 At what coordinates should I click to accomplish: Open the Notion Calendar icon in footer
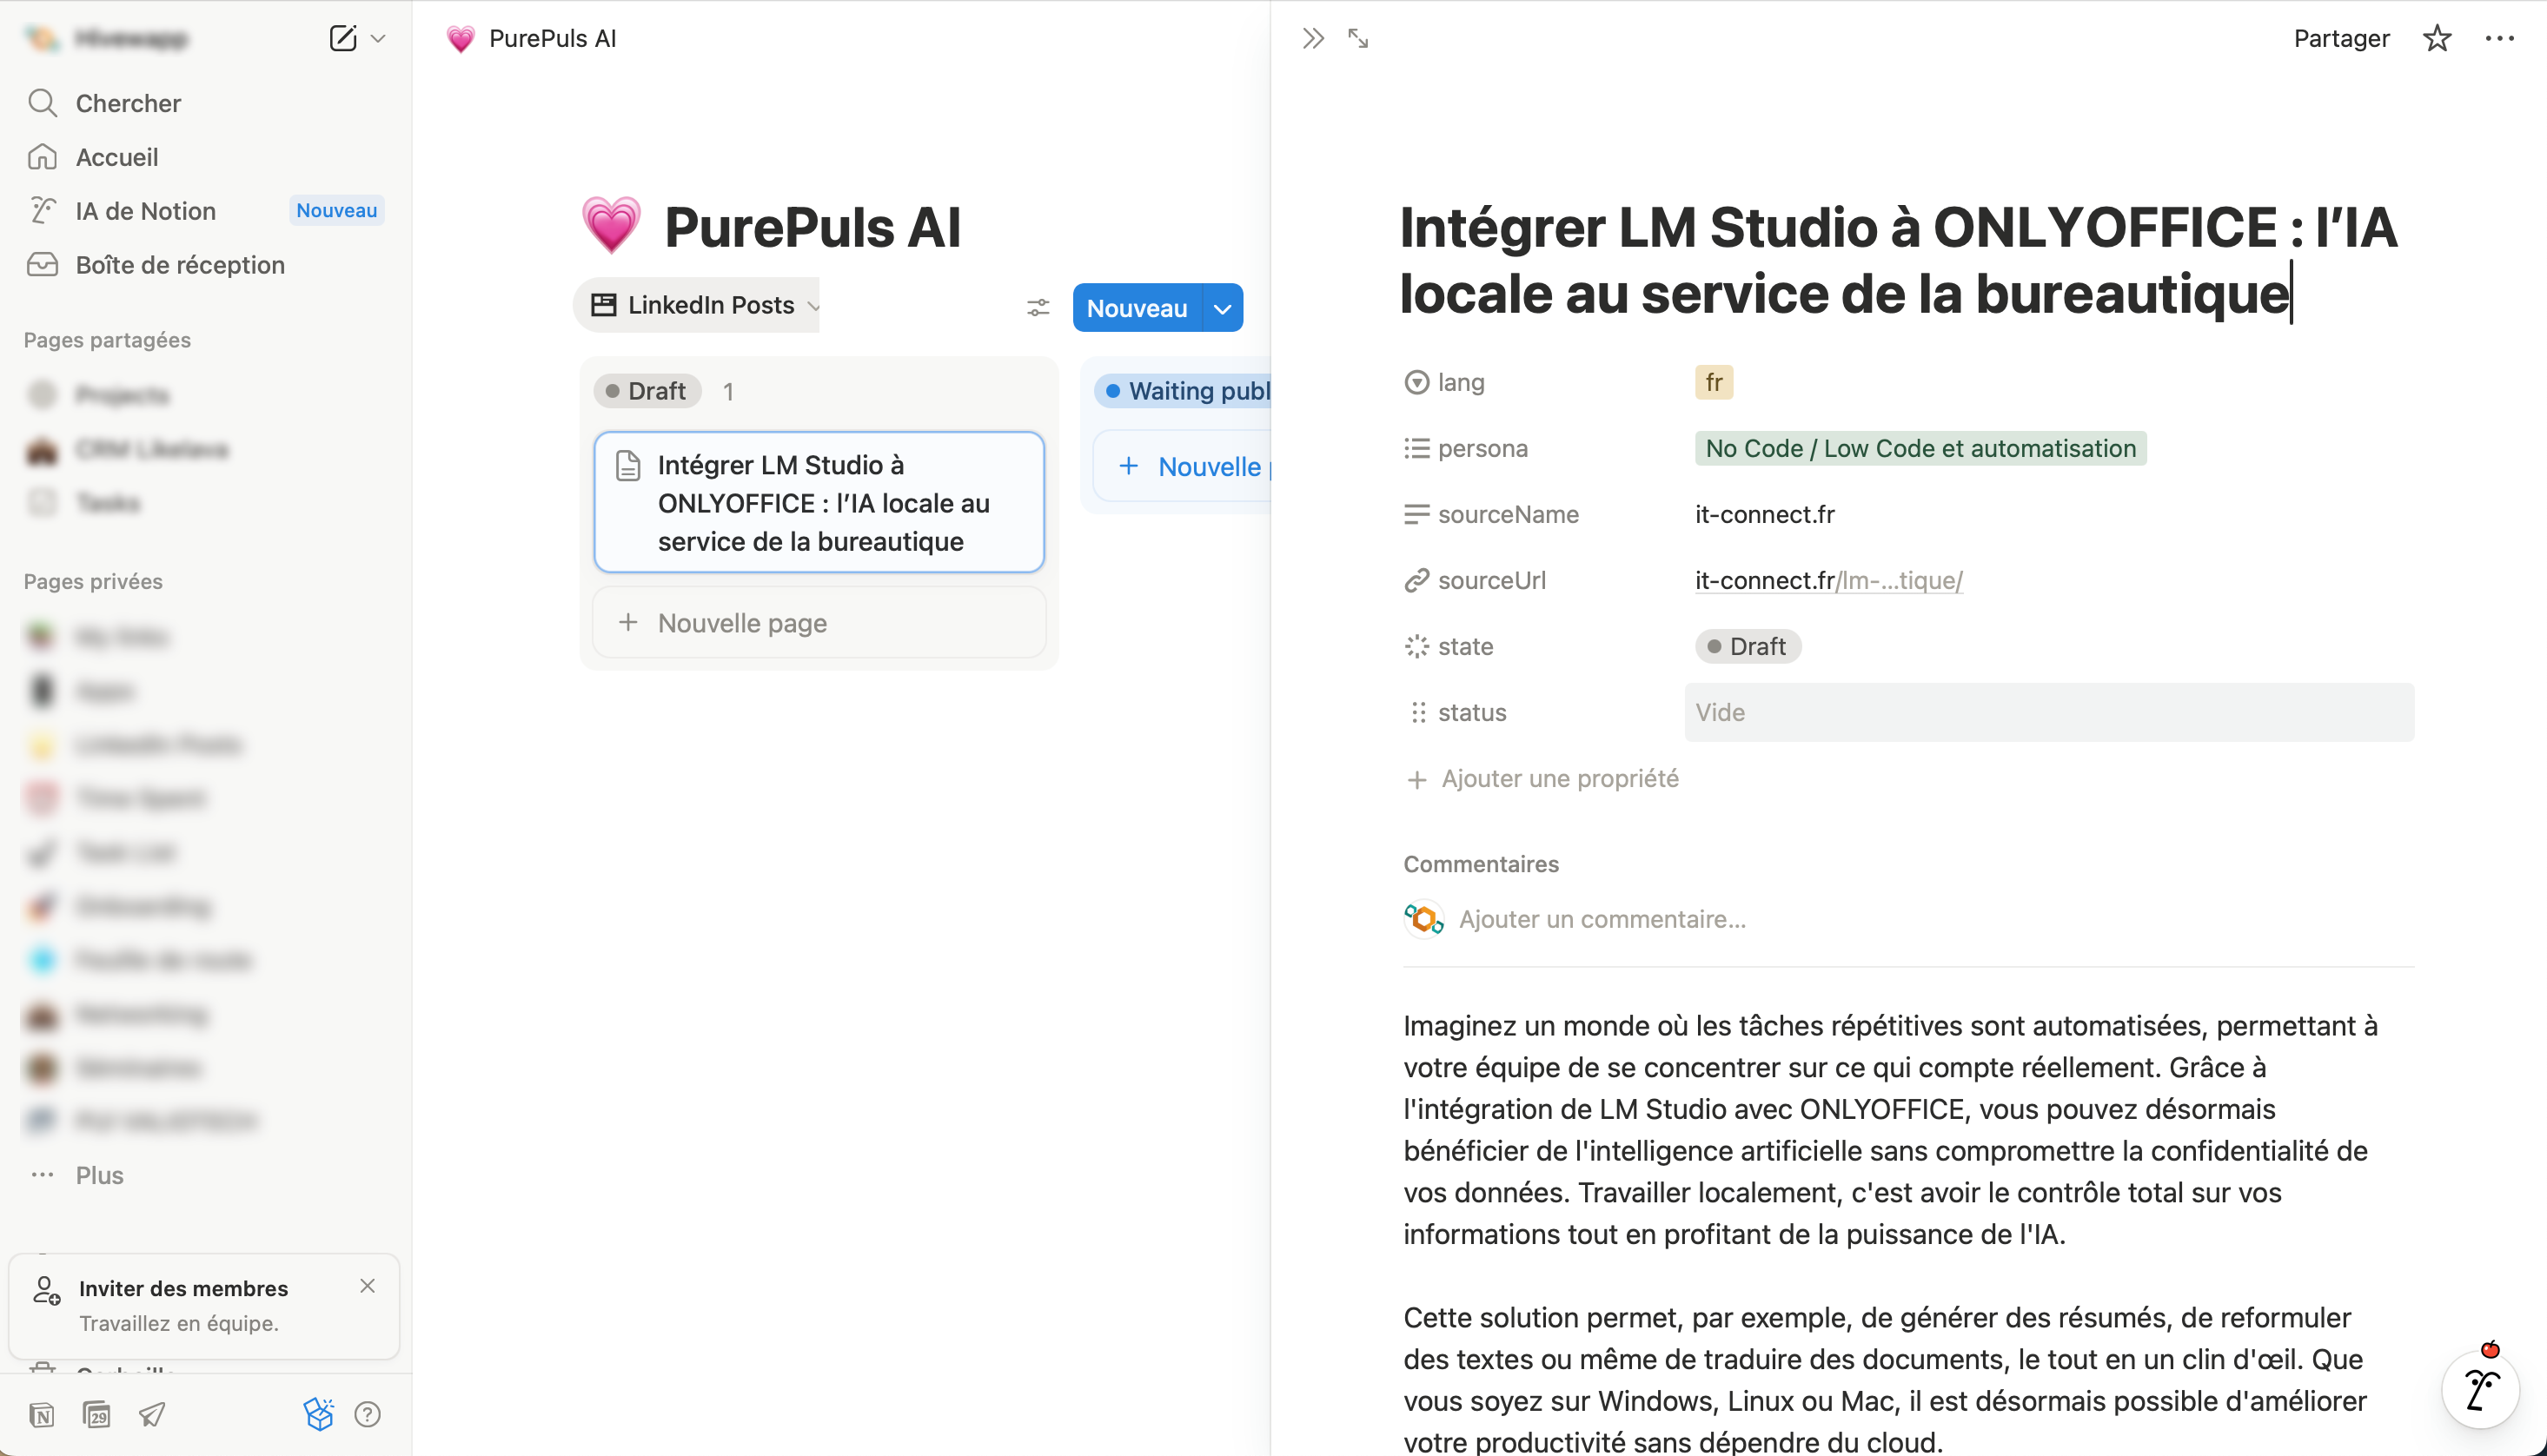point(97,1414)
